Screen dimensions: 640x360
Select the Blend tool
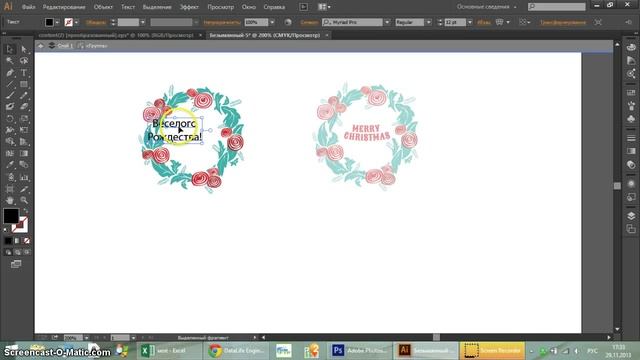point(24,165)
